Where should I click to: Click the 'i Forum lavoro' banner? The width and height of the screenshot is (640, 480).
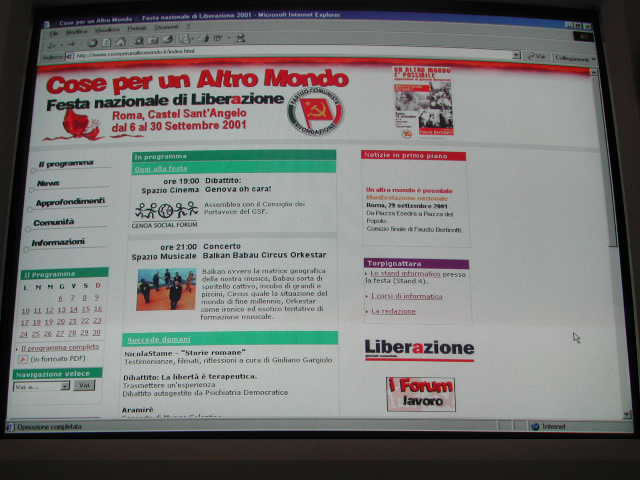pyautogui.click(x=421, y=394)
